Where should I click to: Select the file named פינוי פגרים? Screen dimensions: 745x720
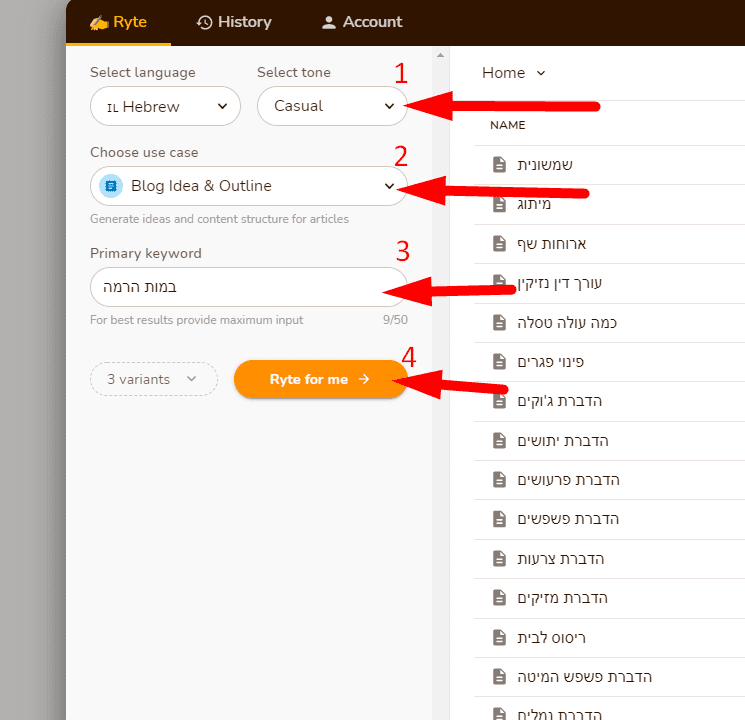pos(551,362)
